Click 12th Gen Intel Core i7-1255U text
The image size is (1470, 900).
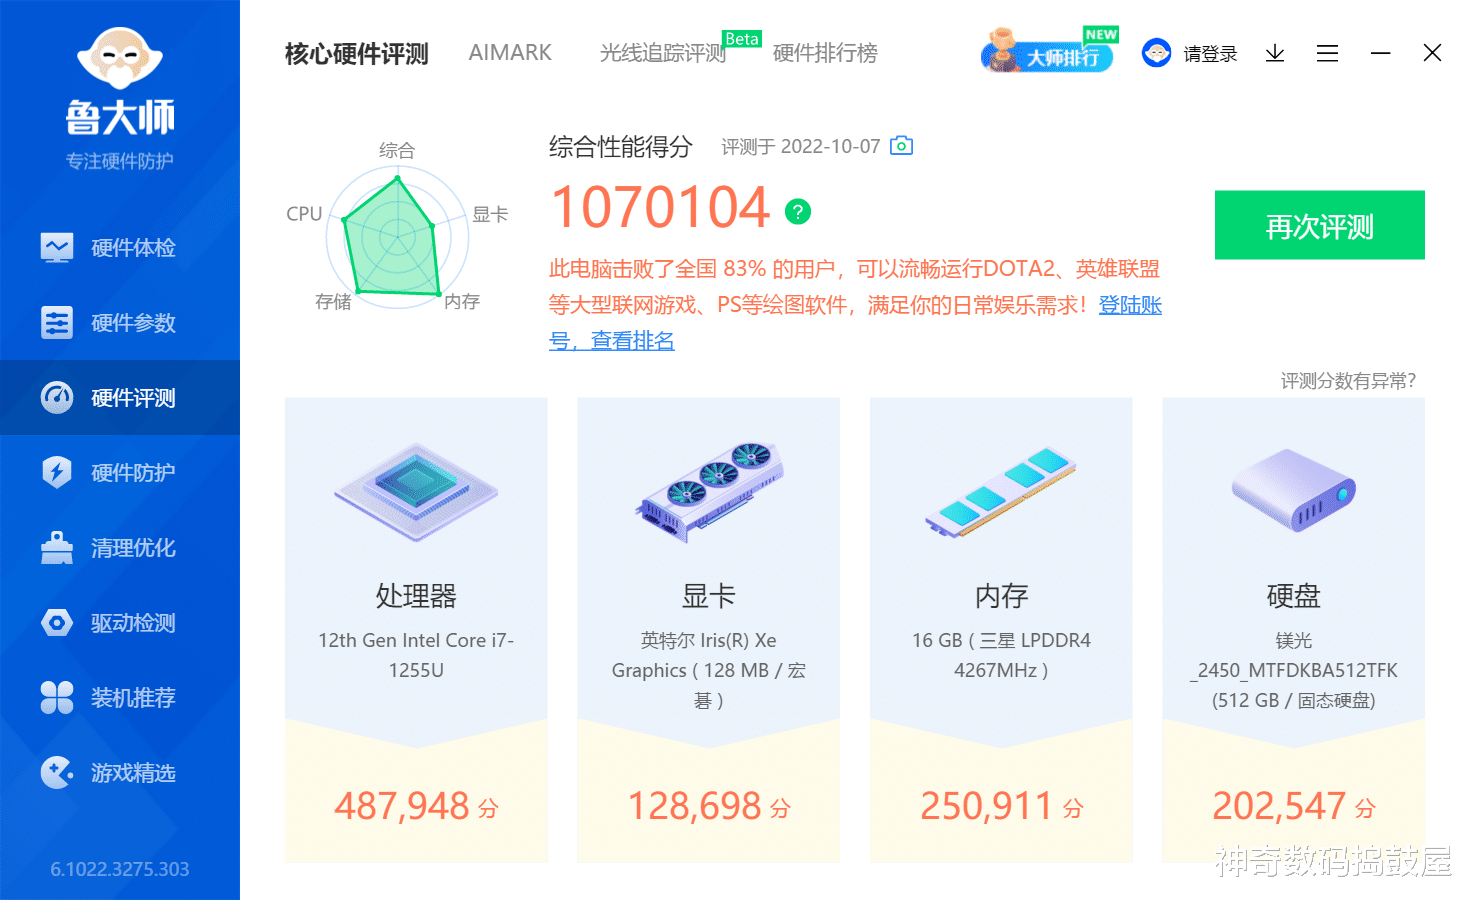pyautogui.click(x=416, y=655)
